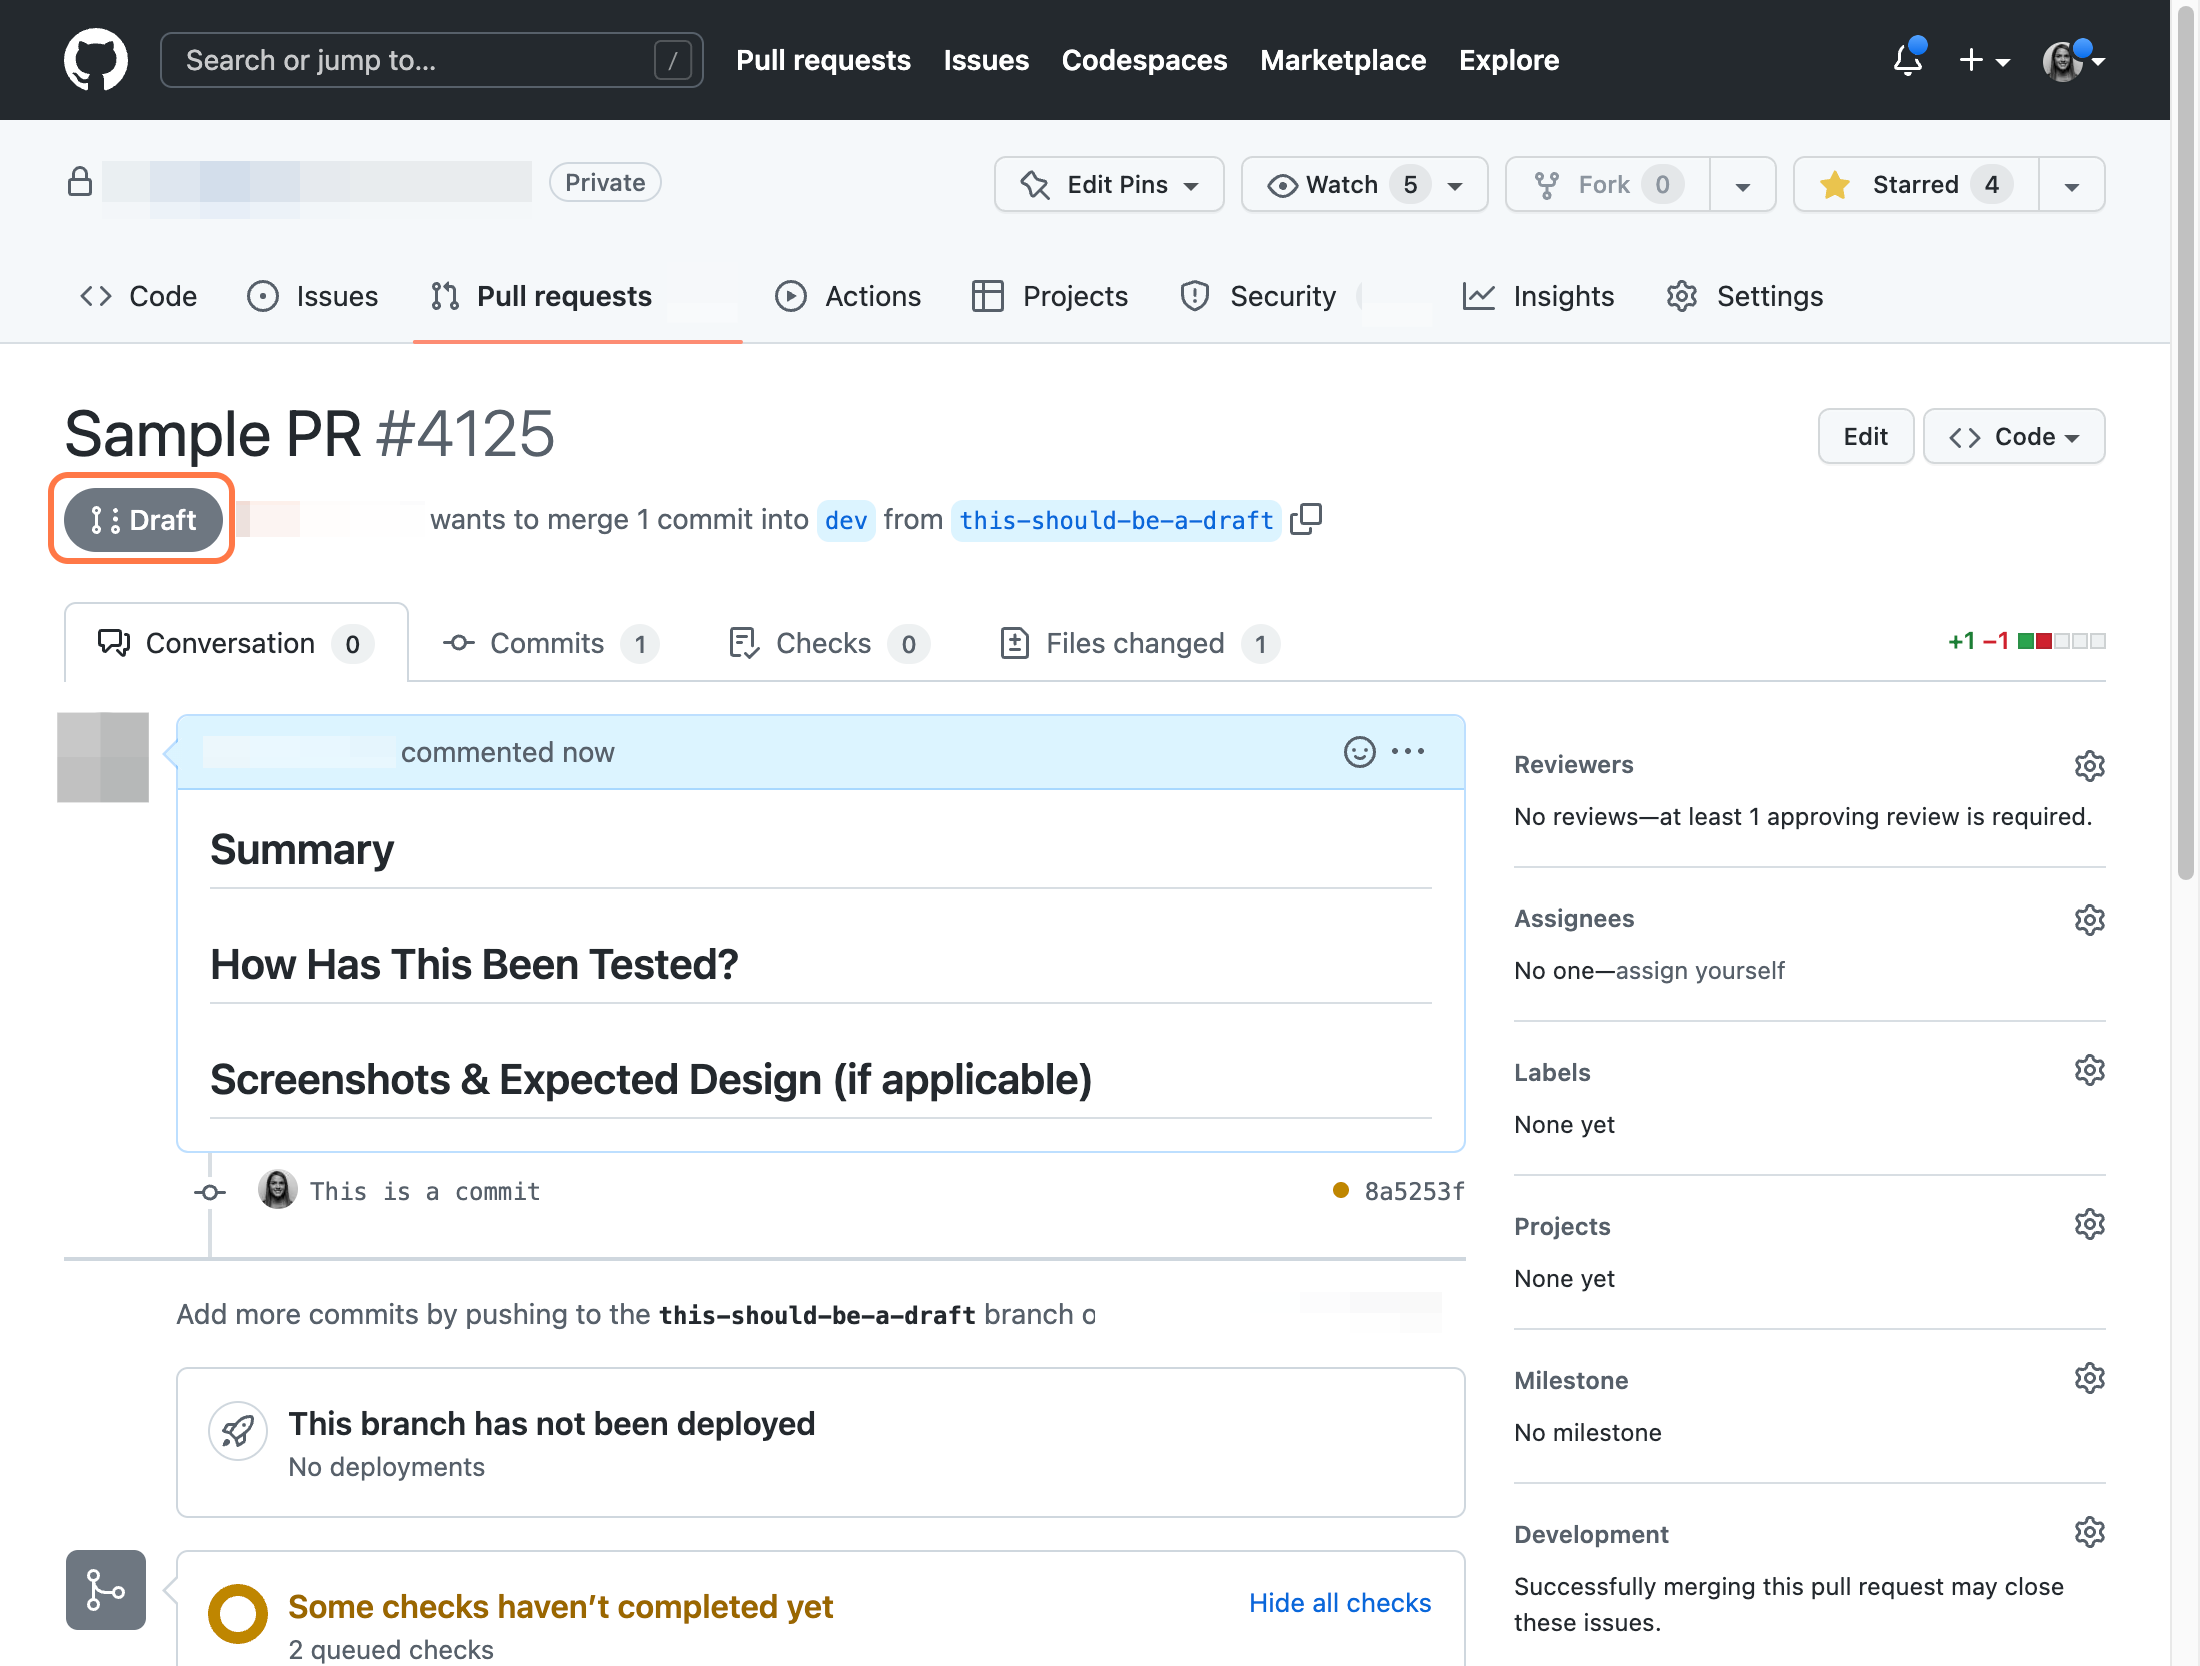Open the plus create-new dropdown
The width and height of the screenshot is (2200, 1666).
point(1984,60)
